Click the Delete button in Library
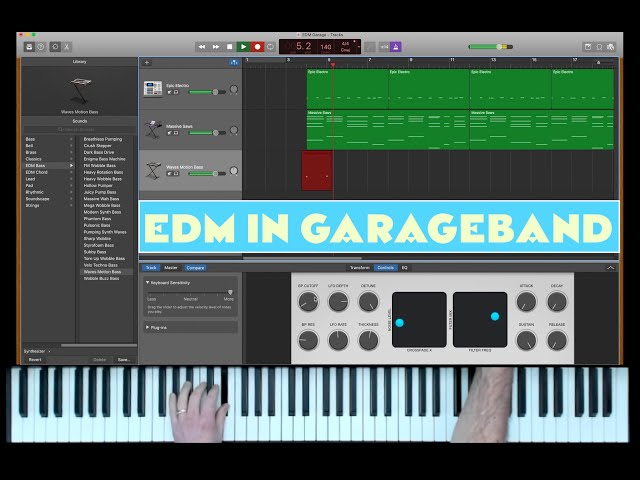This screenshot has height=480, width=640. (x=100, y=360)
